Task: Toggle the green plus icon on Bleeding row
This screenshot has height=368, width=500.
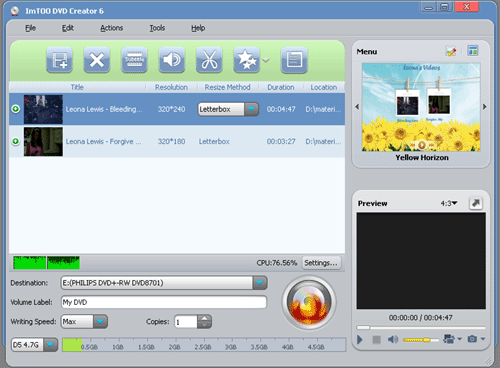Action: pyautogui.click(x=15, y=109)
